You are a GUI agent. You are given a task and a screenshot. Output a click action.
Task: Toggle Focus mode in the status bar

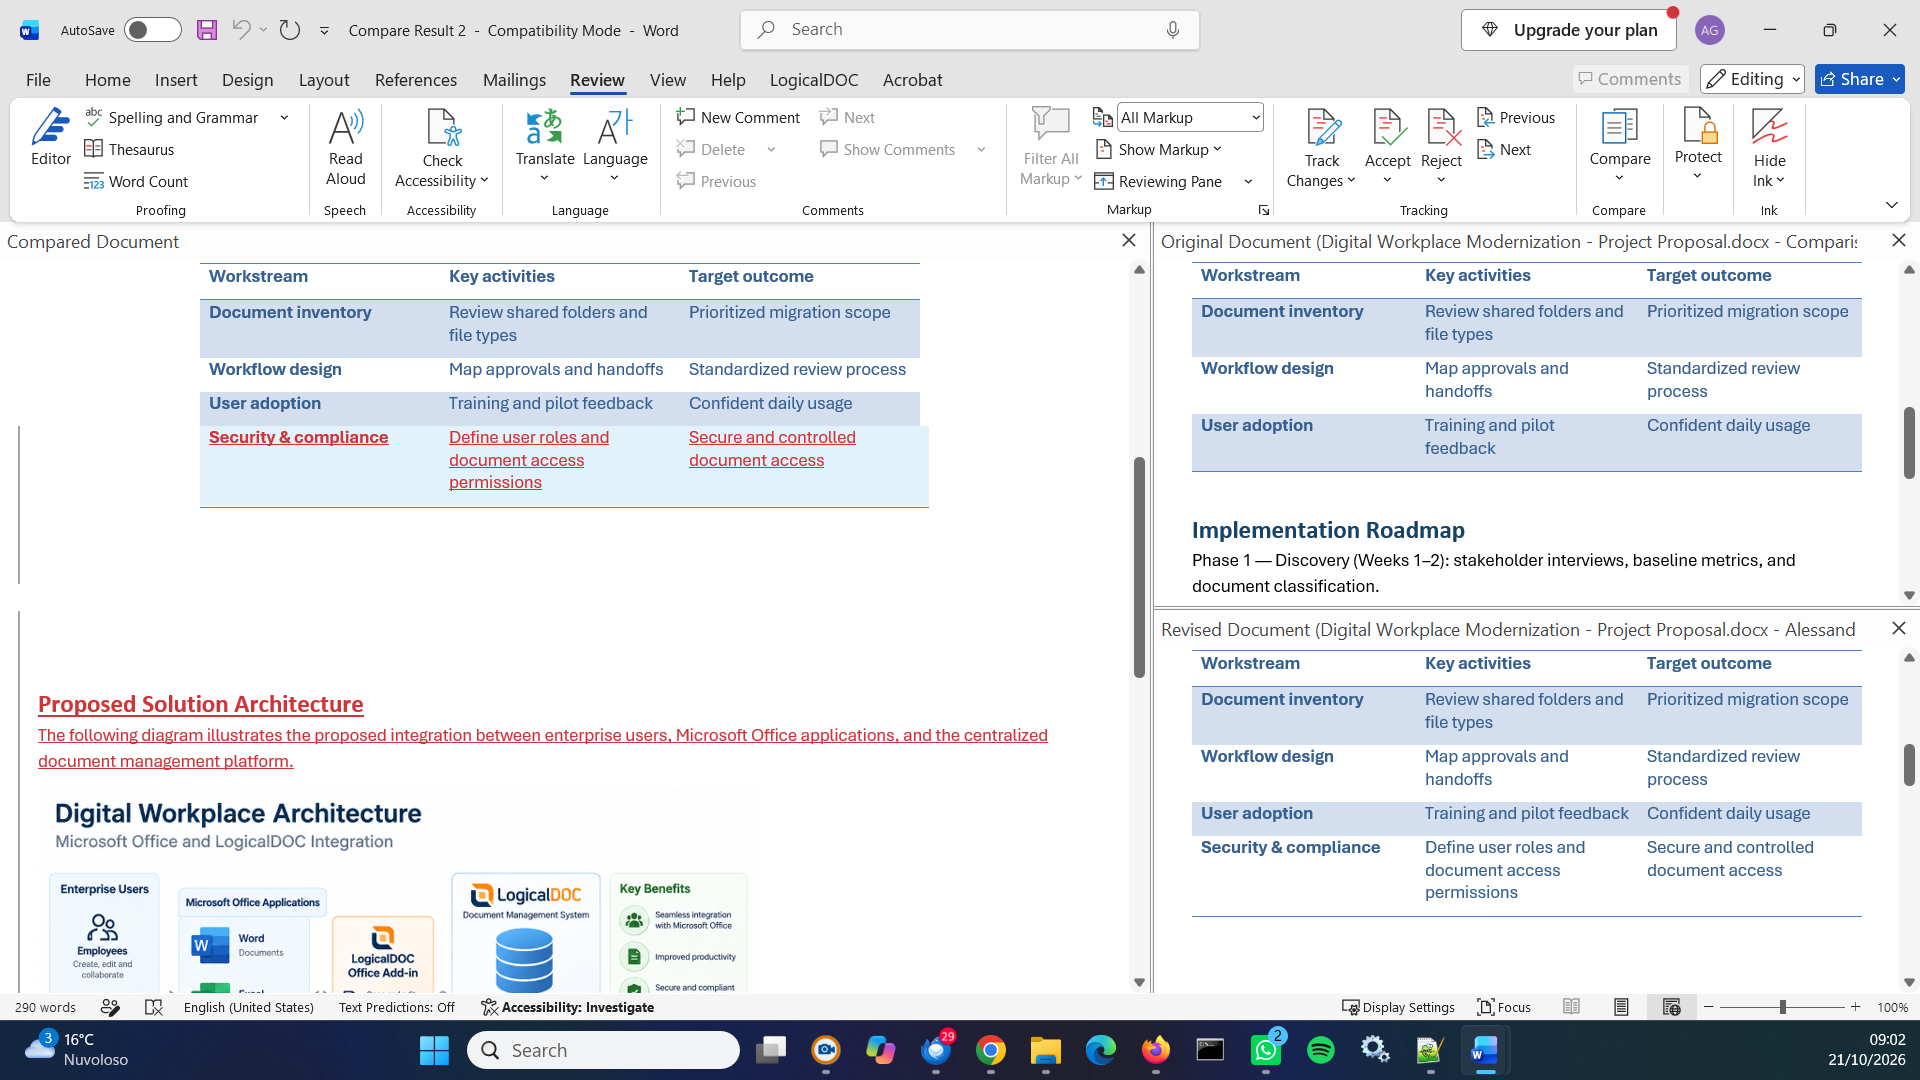[x=1504, y=1007]
